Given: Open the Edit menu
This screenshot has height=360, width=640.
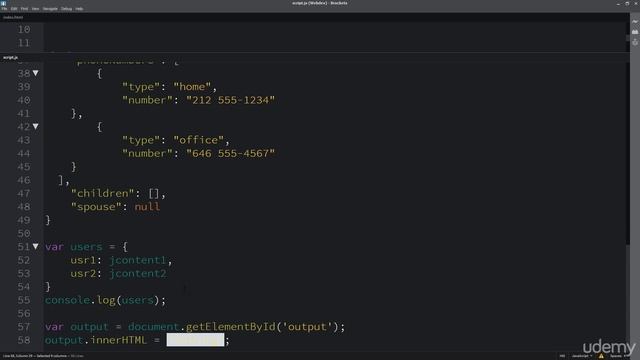Looking at the screenshot, I should coord(14,9).
